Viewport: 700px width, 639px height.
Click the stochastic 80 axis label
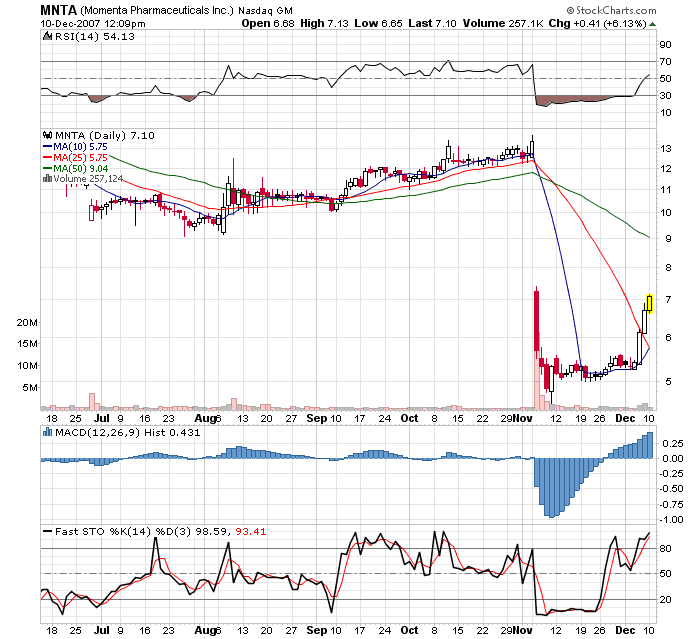(665, 548)
